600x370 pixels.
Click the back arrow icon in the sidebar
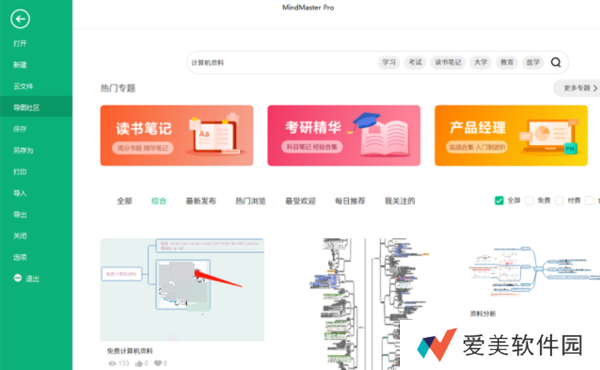pos(20,19)
